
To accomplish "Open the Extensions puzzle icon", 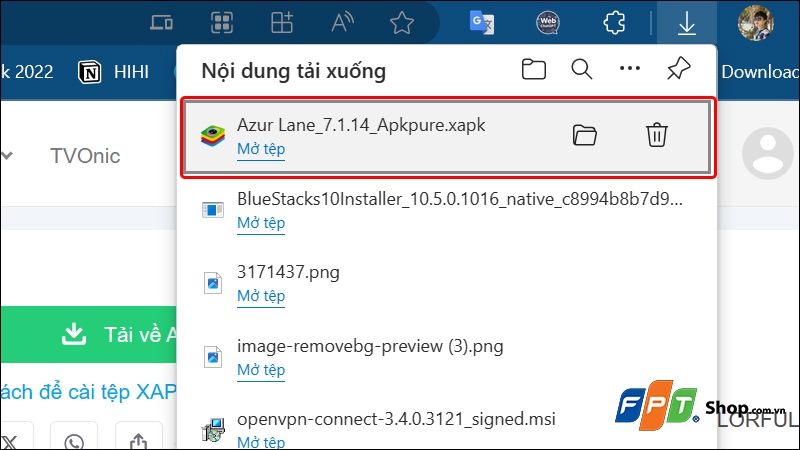I will pyautogui.click(x=614, y=23).
